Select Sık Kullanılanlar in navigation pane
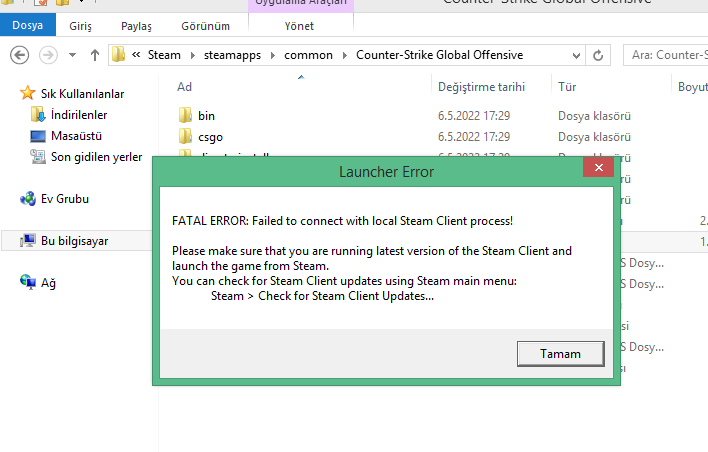 coord(83,94)
